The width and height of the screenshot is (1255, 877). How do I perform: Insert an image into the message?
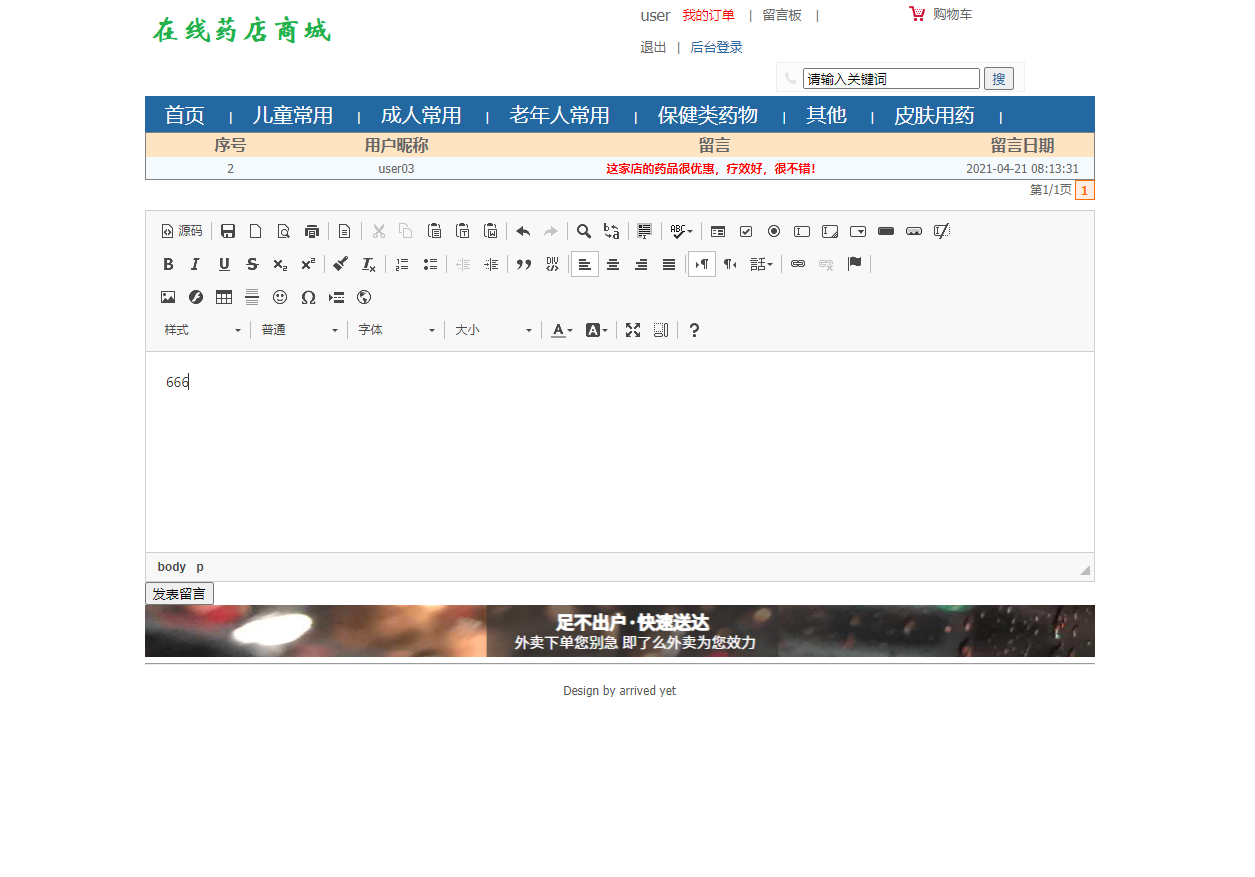click(x=167, y=297)
